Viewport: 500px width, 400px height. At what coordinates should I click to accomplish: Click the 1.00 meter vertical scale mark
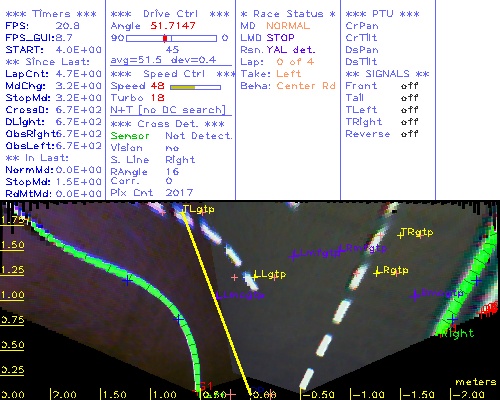coord(12,295)
